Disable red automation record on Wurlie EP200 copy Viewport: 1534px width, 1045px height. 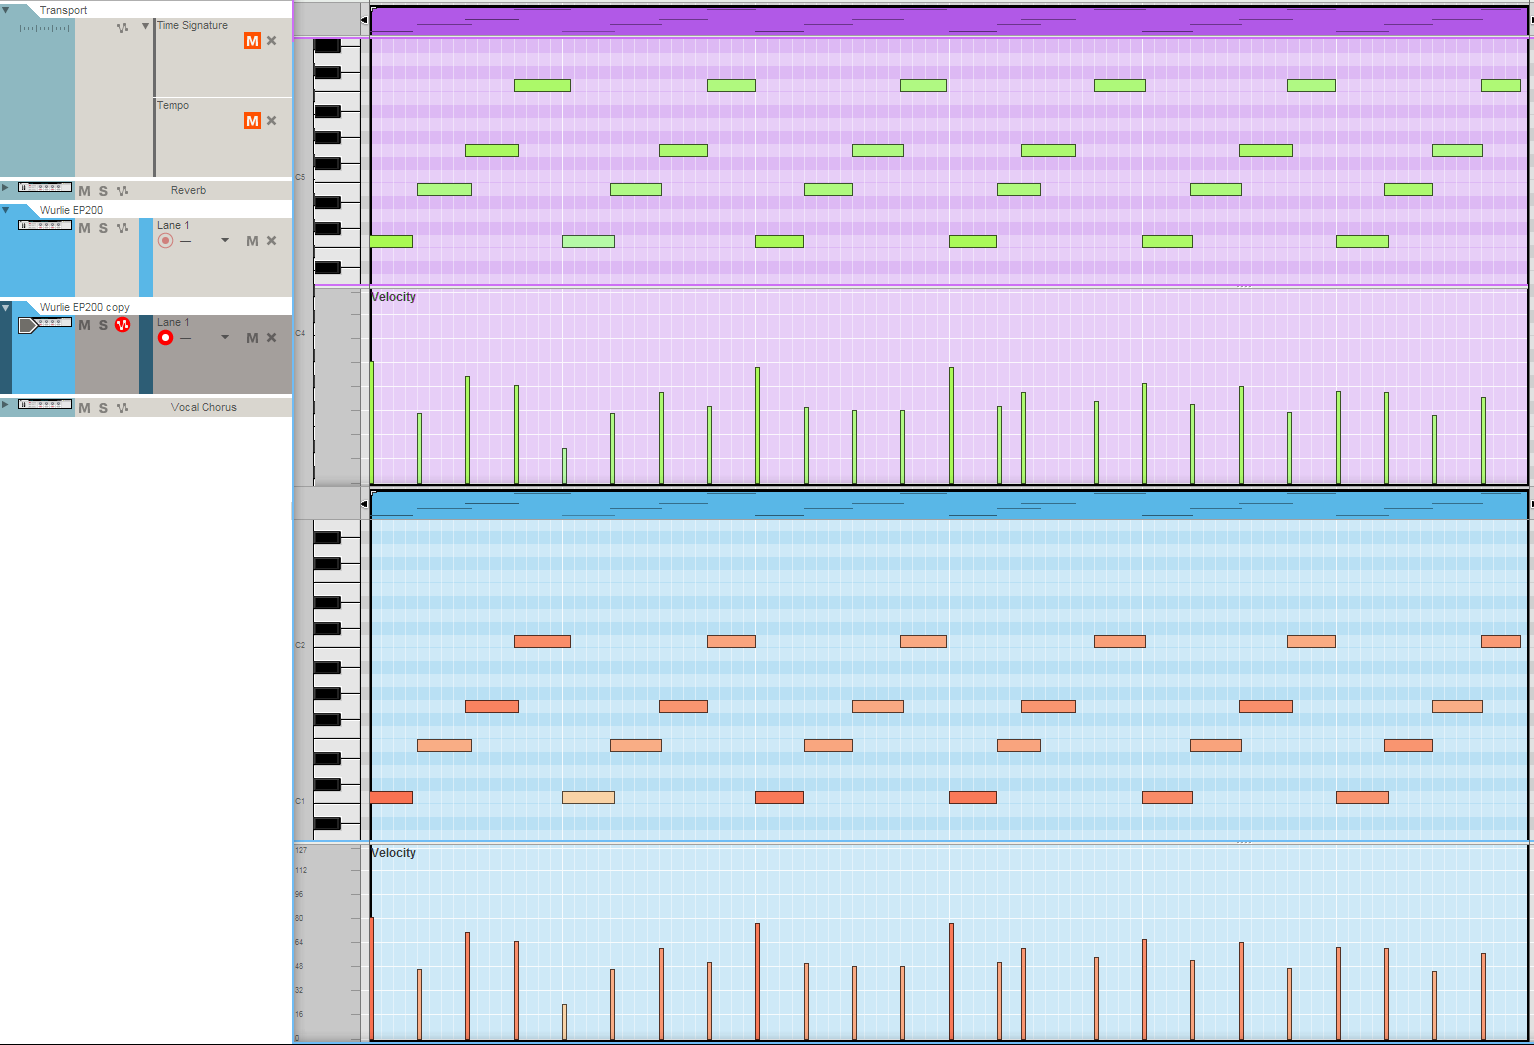click(x=122, y=325)
